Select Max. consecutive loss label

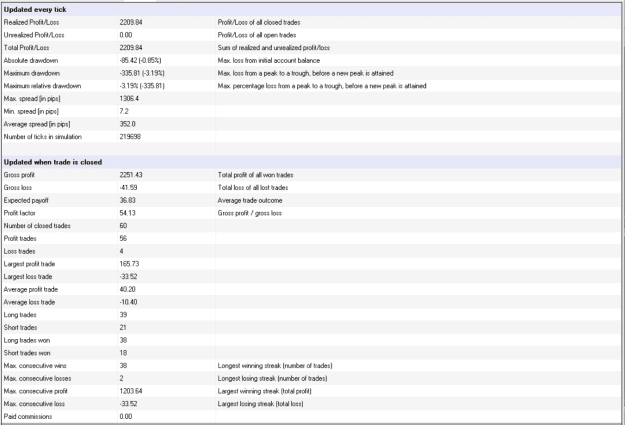coord(34,405)
